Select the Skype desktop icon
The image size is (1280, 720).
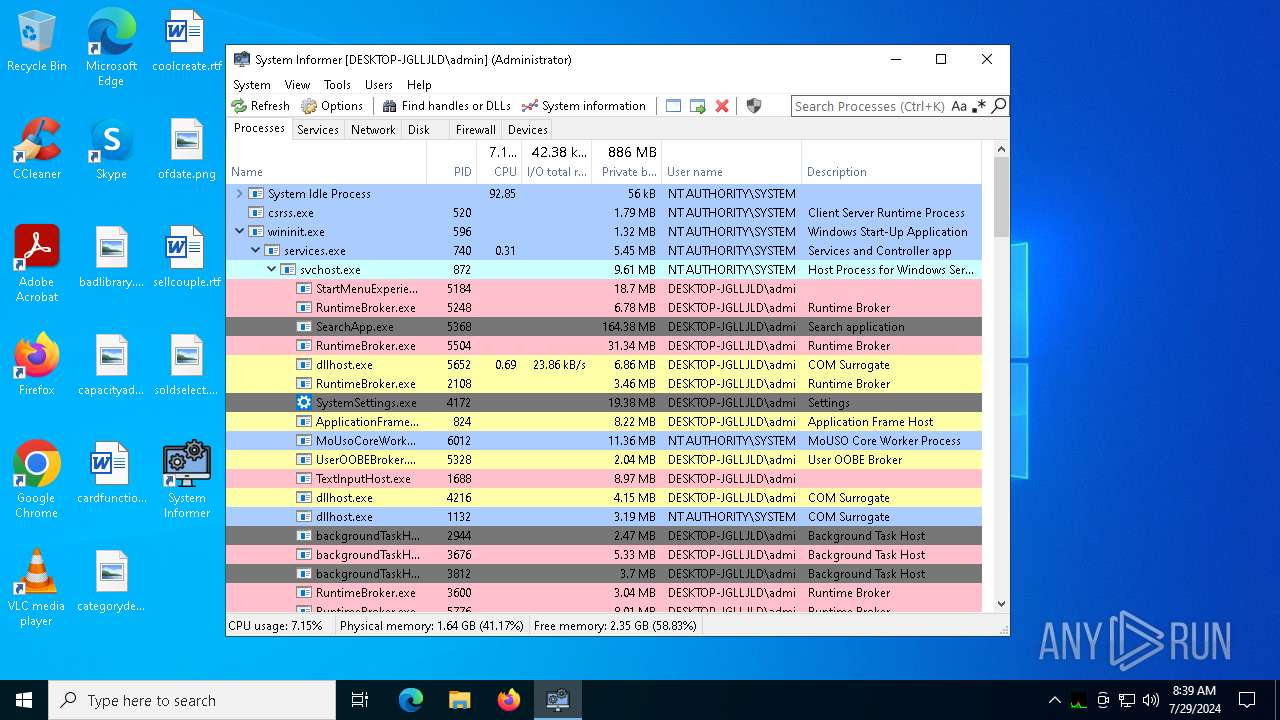[111, 149]
